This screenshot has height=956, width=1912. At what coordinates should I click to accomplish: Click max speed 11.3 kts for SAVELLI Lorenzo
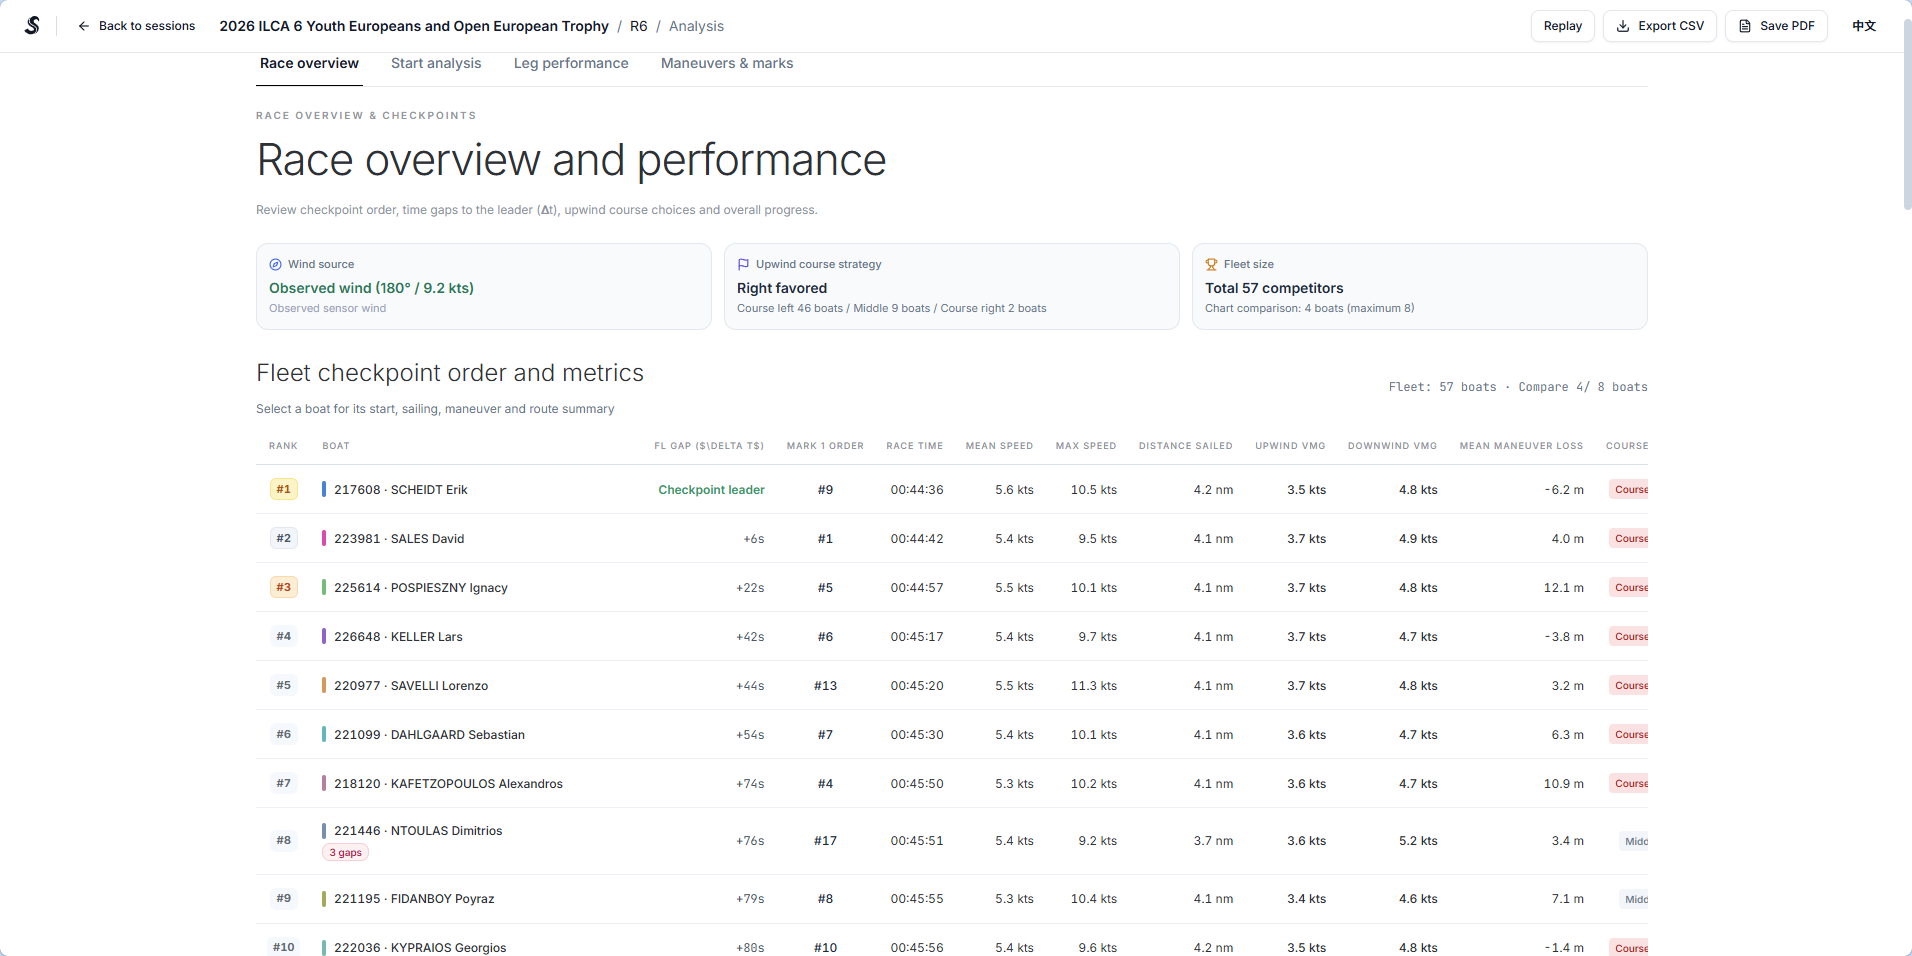(x=1093, y=686)
